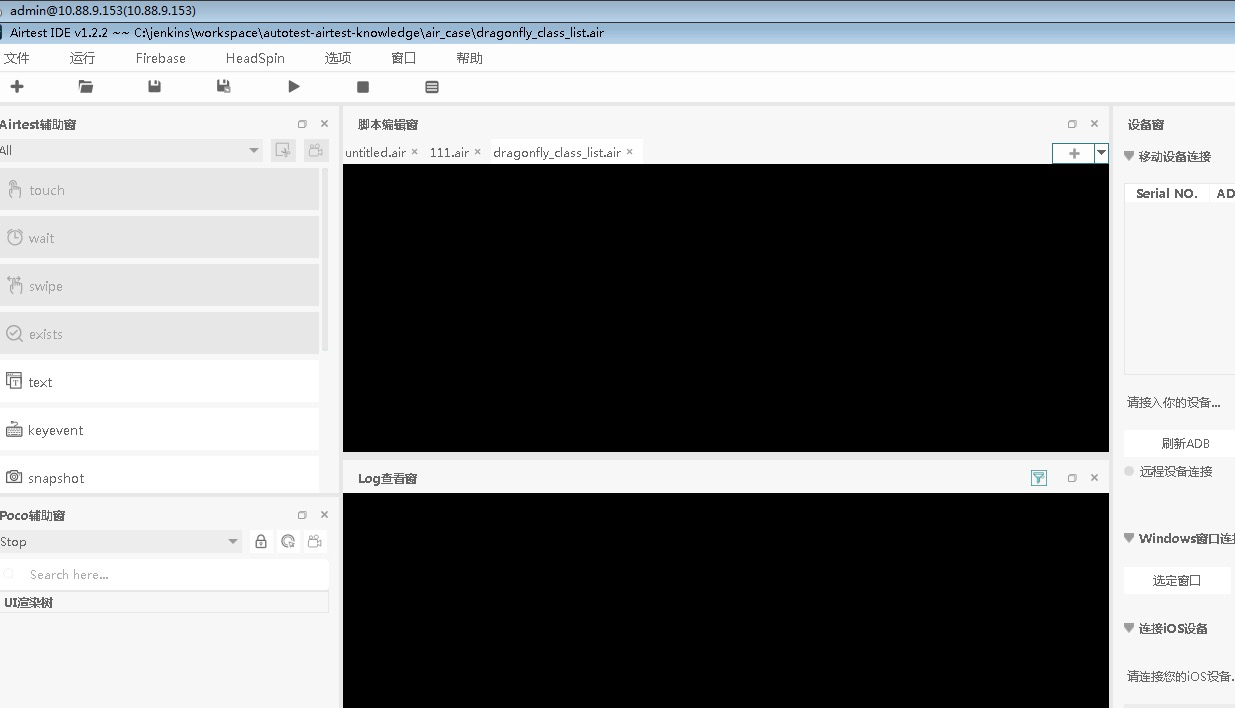
Task: Save the script with the floppy disk icon
Action: click(154, 87)
